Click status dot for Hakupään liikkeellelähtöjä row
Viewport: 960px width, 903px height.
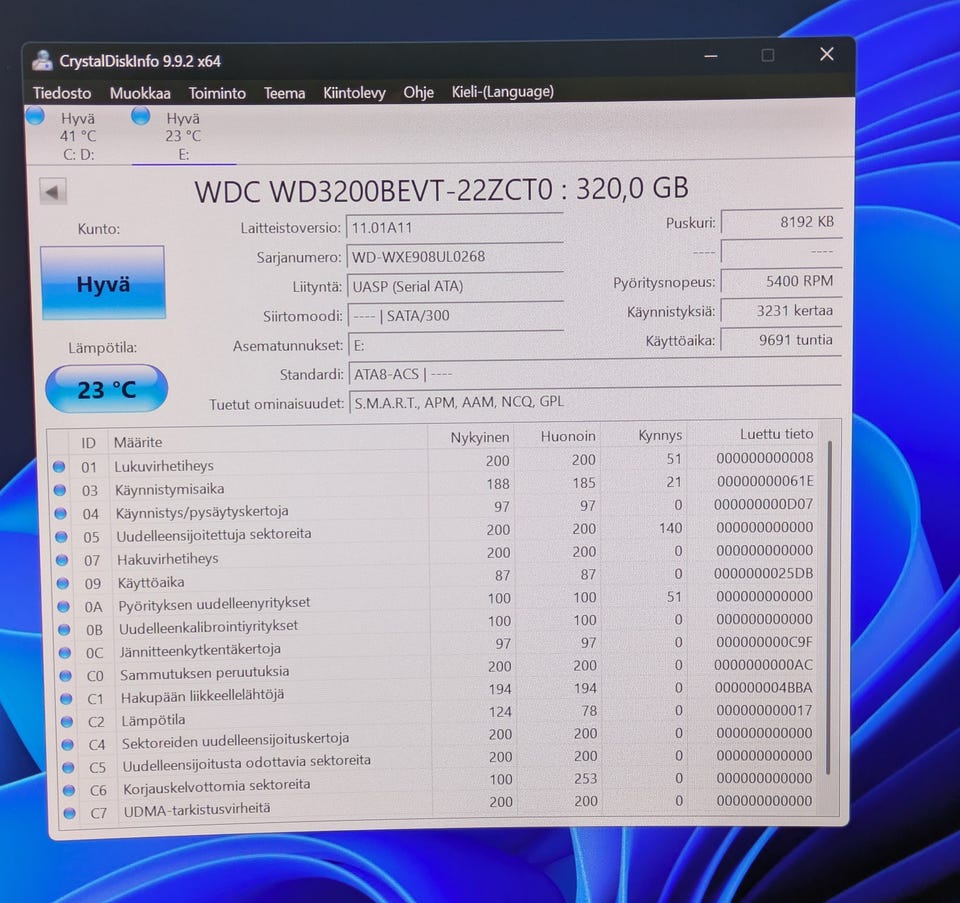pos(66,699)
